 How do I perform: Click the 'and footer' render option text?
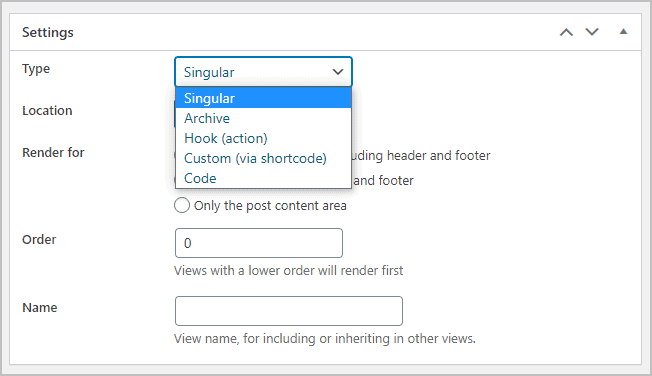point(383,181)
